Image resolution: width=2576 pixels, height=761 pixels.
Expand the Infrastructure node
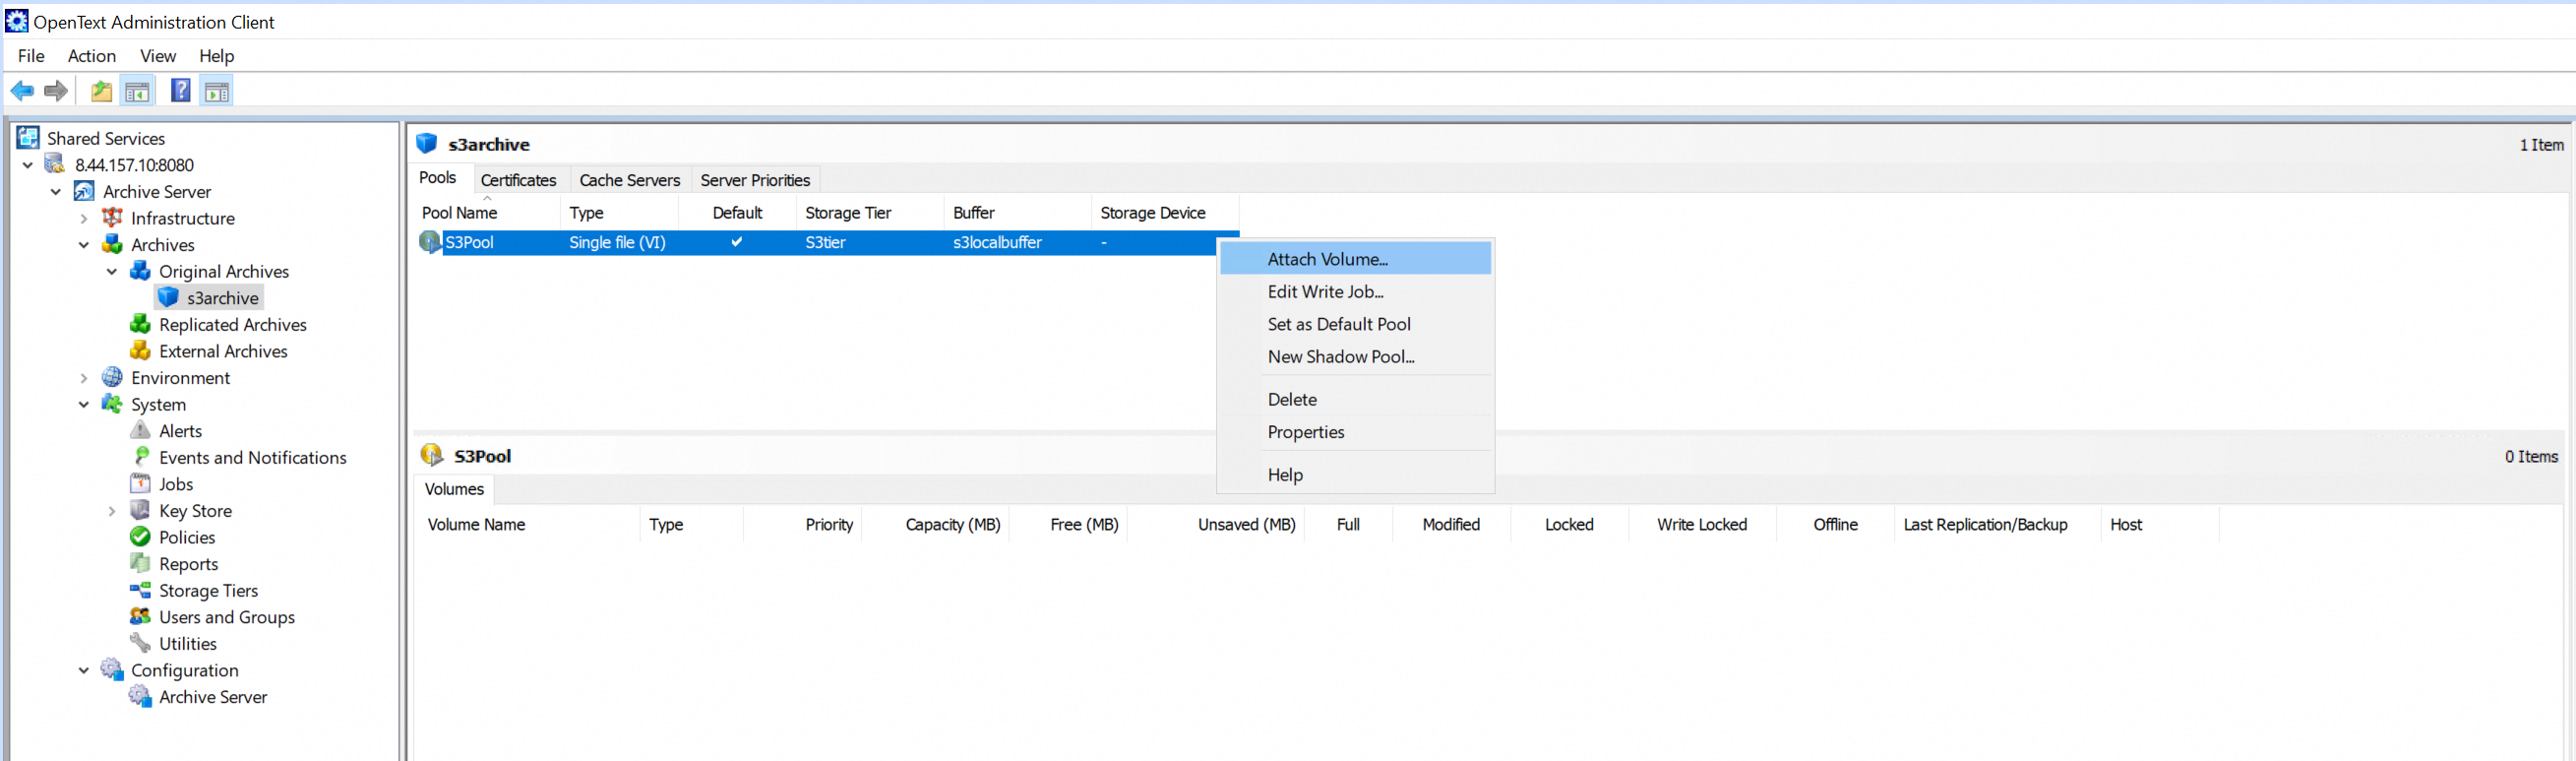click(x=84, y=218)
